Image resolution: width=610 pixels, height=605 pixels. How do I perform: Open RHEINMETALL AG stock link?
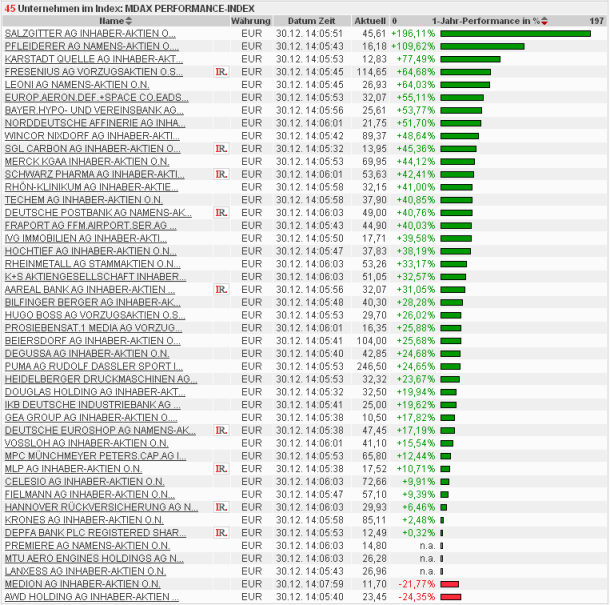coord(92,264)
